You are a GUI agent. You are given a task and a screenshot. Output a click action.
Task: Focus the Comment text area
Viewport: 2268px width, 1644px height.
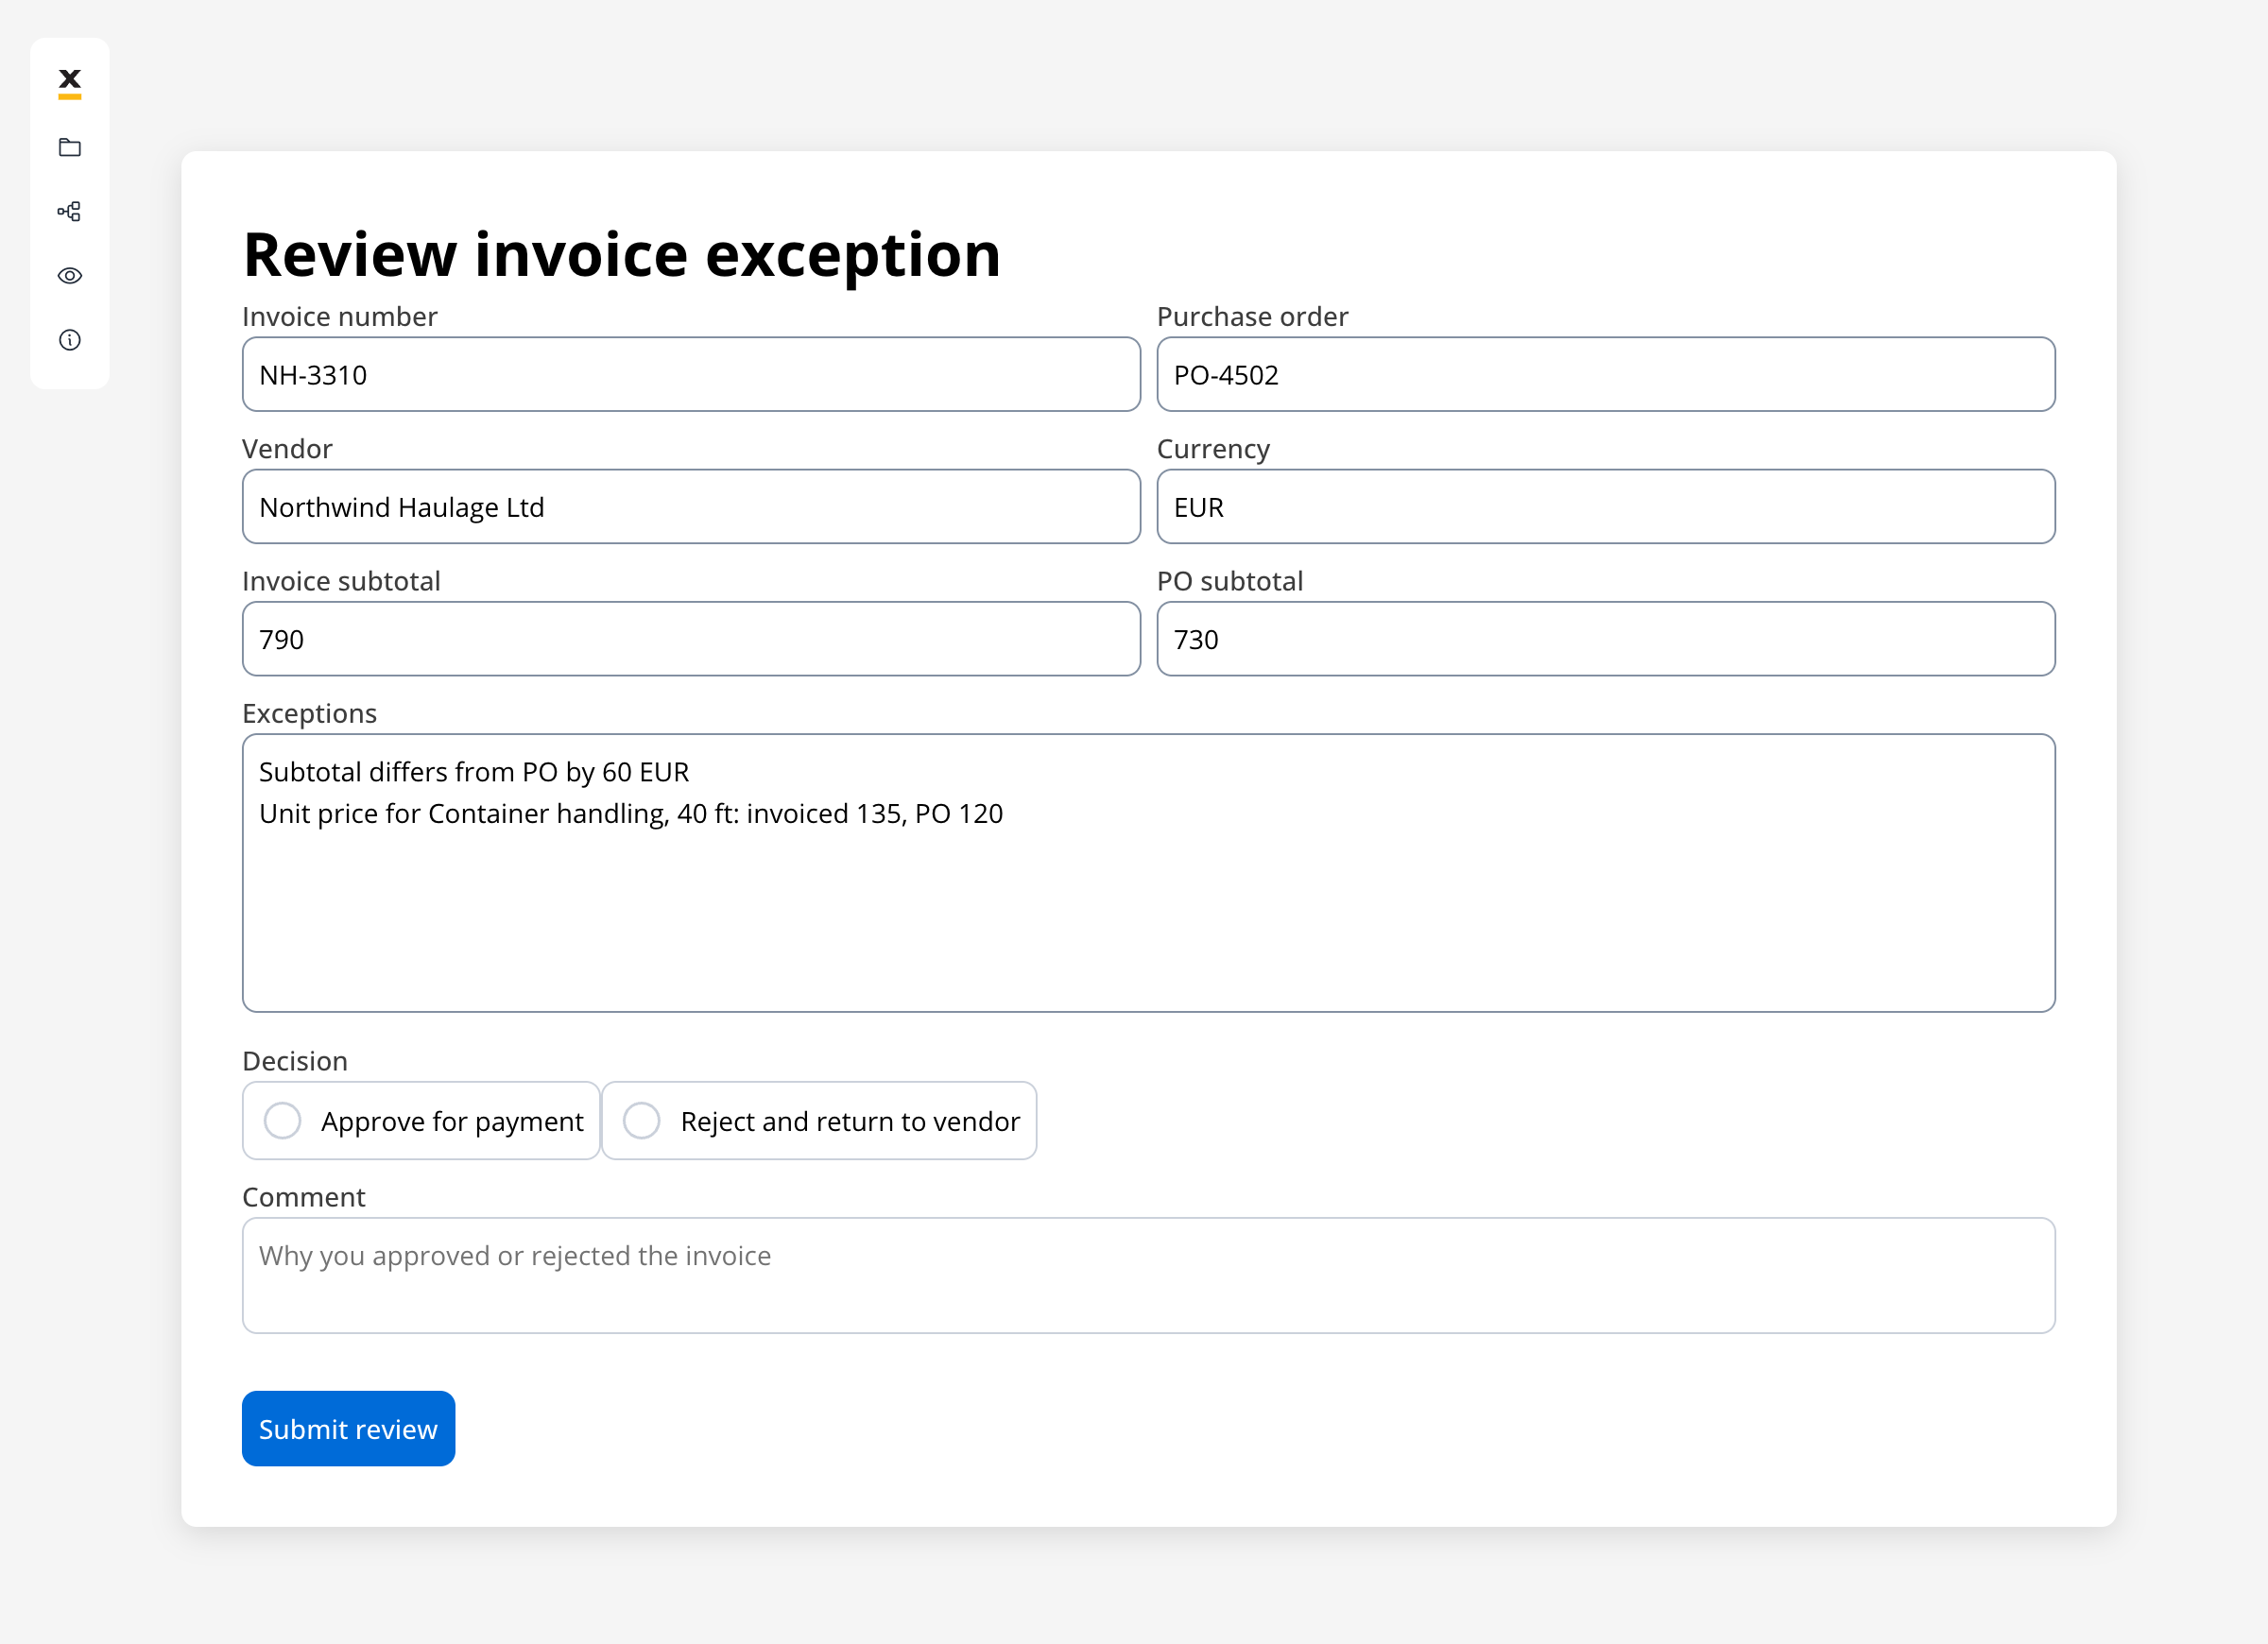[1148, 1275]
